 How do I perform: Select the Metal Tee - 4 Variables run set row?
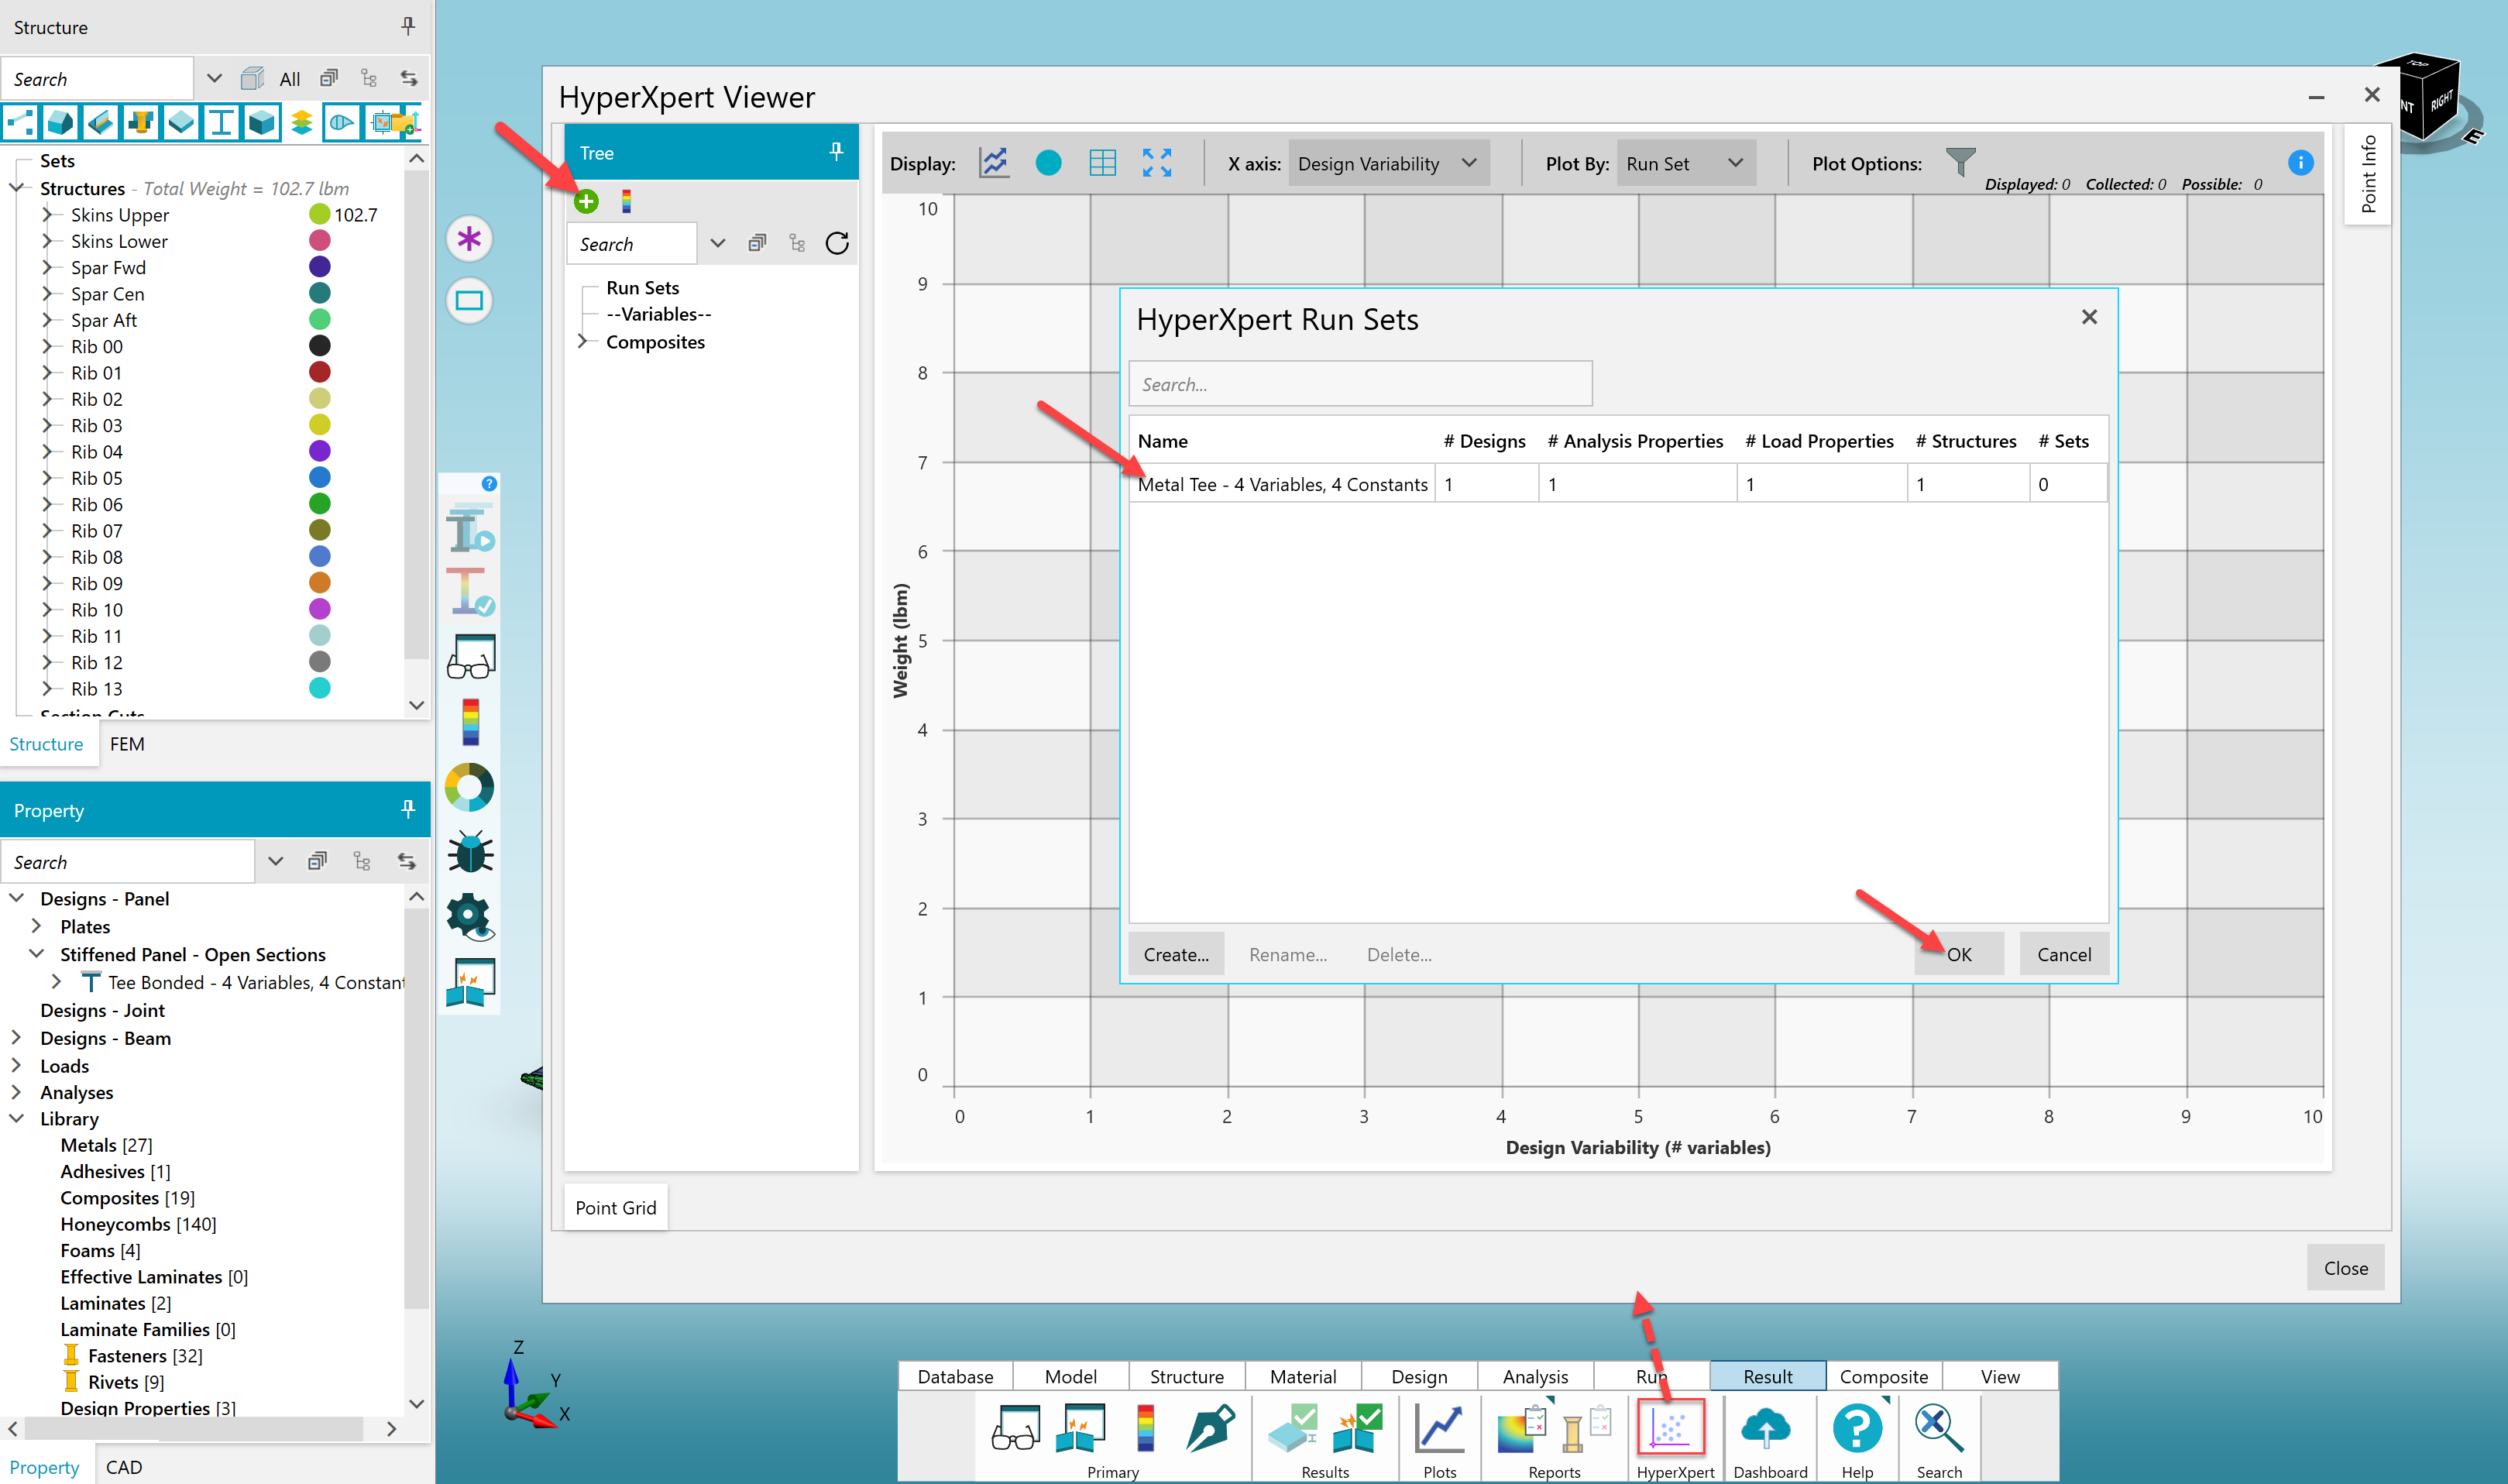tap(1618, 484)
